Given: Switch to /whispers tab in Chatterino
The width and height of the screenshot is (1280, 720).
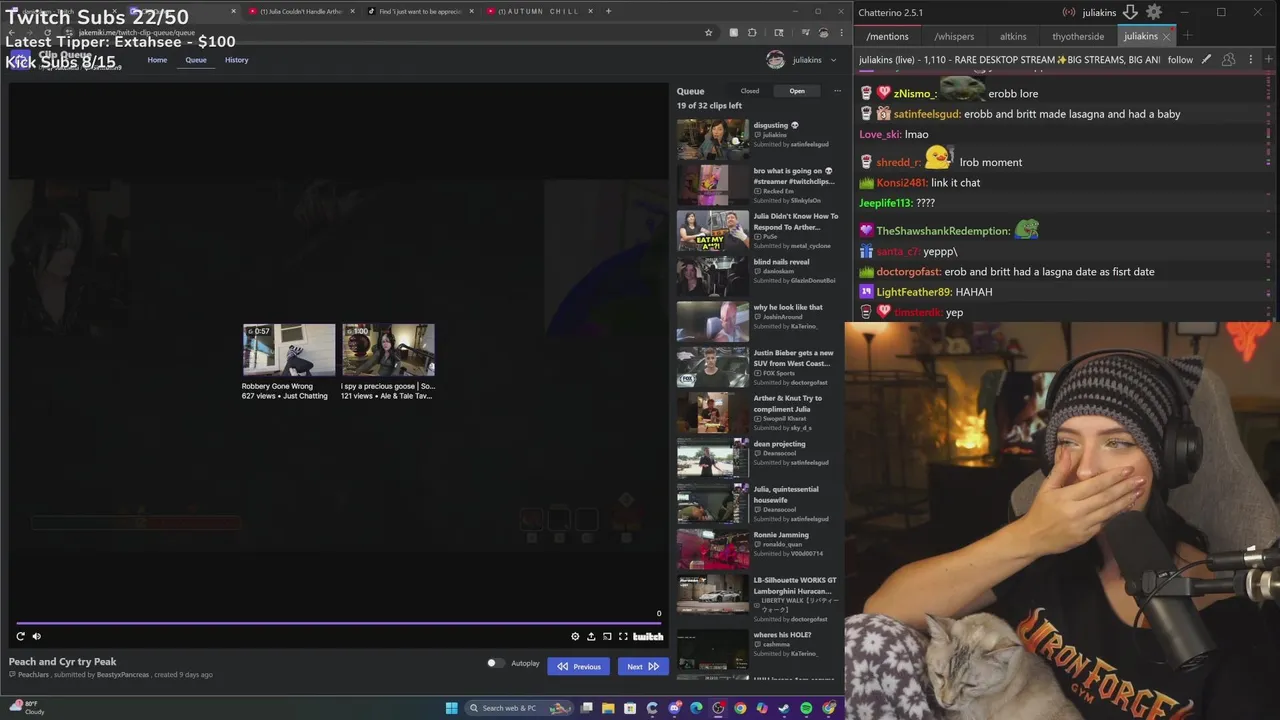Looking at the screenshot, I should tap(954, 36).
